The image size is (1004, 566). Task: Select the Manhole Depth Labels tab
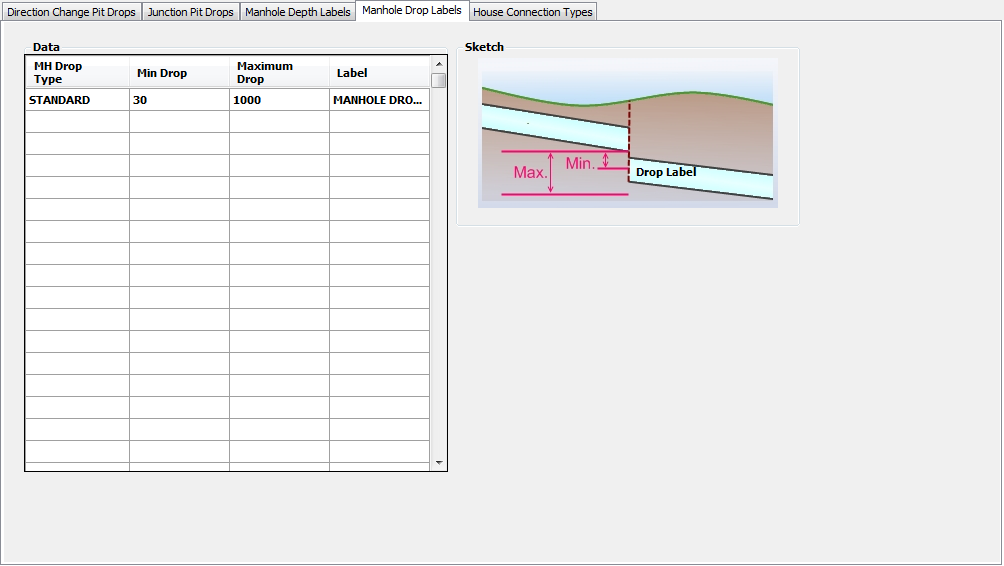(x=298, y=12)
